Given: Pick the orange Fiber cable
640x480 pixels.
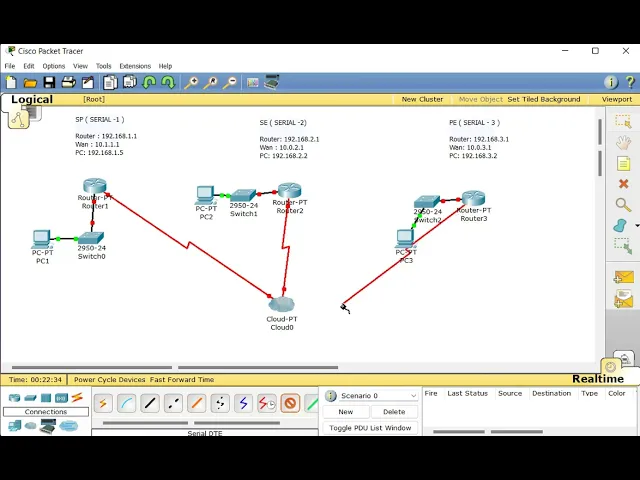Looking at the screenshot, I should 197,403.
